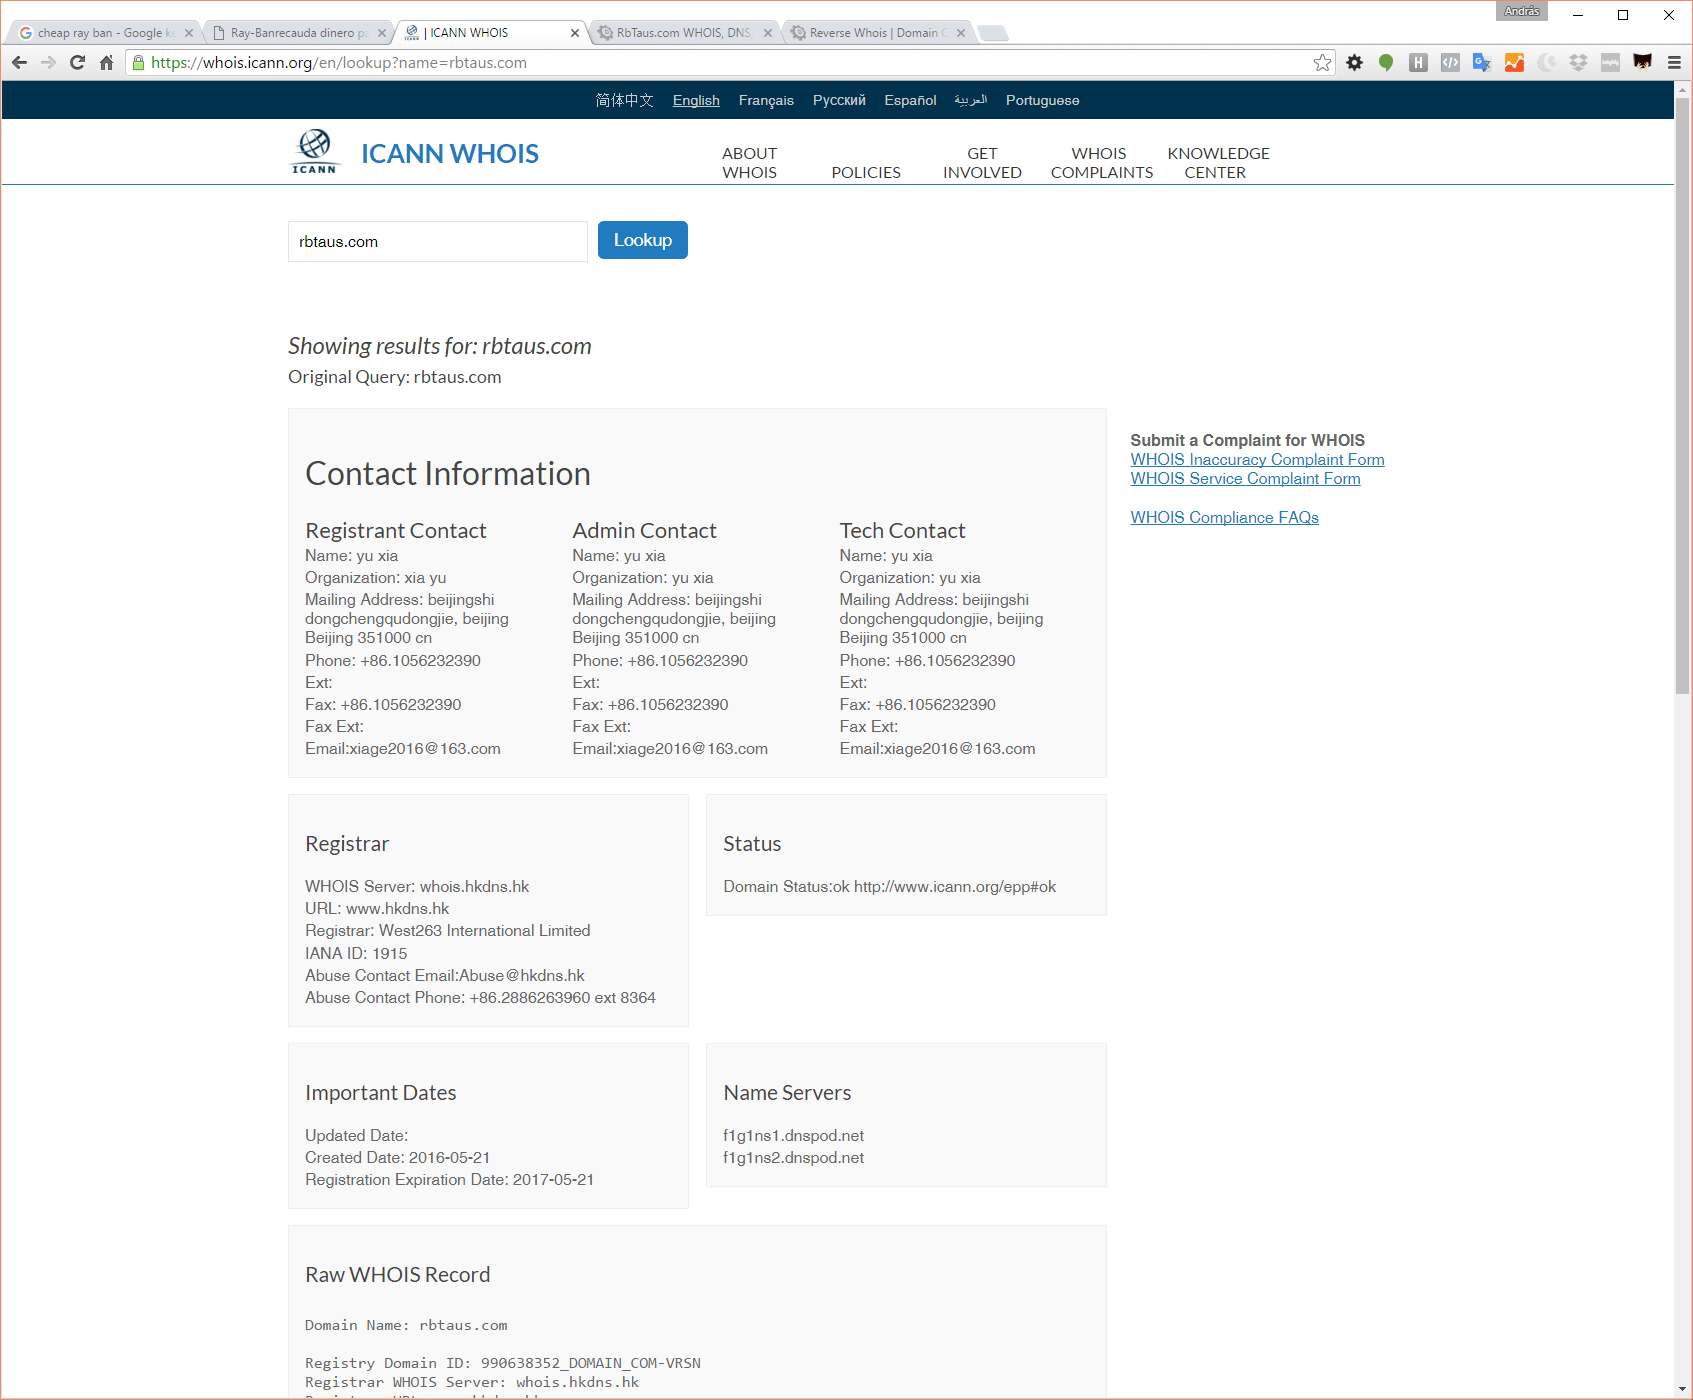Open the WHOIS Service Complaint Form
Image resolution: width=1693 pixels, height=1400 pixels.
tap(1245, 478)
